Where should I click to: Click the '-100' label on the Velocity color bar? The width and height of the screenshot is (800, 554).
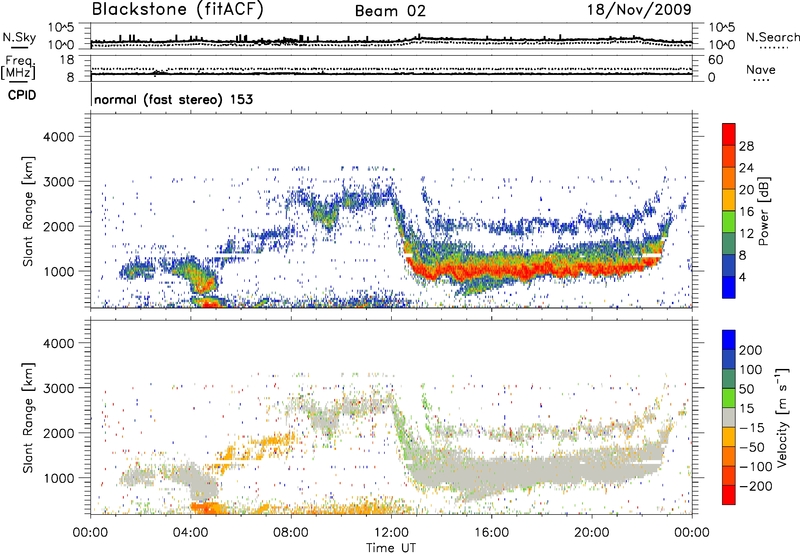click(755, 467)
